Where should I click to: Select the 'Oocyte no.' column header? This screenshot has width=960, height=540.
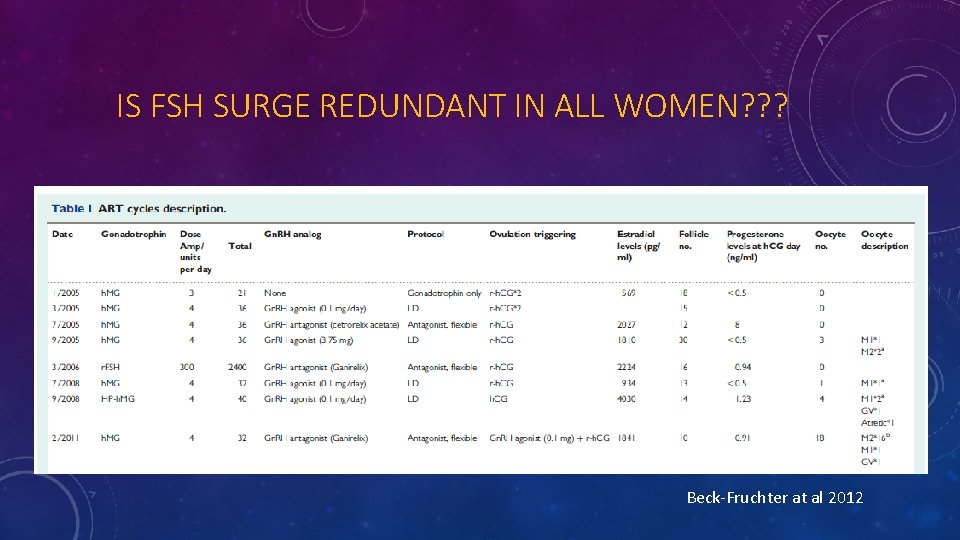[830, 240]
